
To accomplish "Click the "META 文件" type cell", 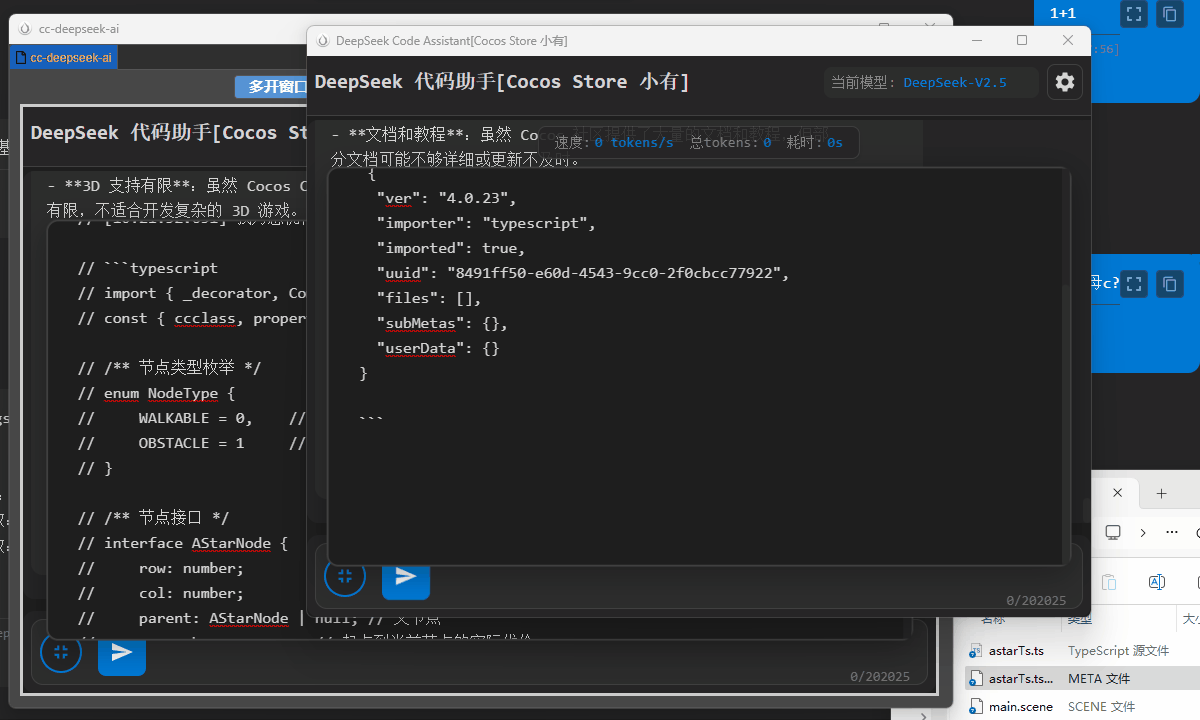I will pos(1099,679).
